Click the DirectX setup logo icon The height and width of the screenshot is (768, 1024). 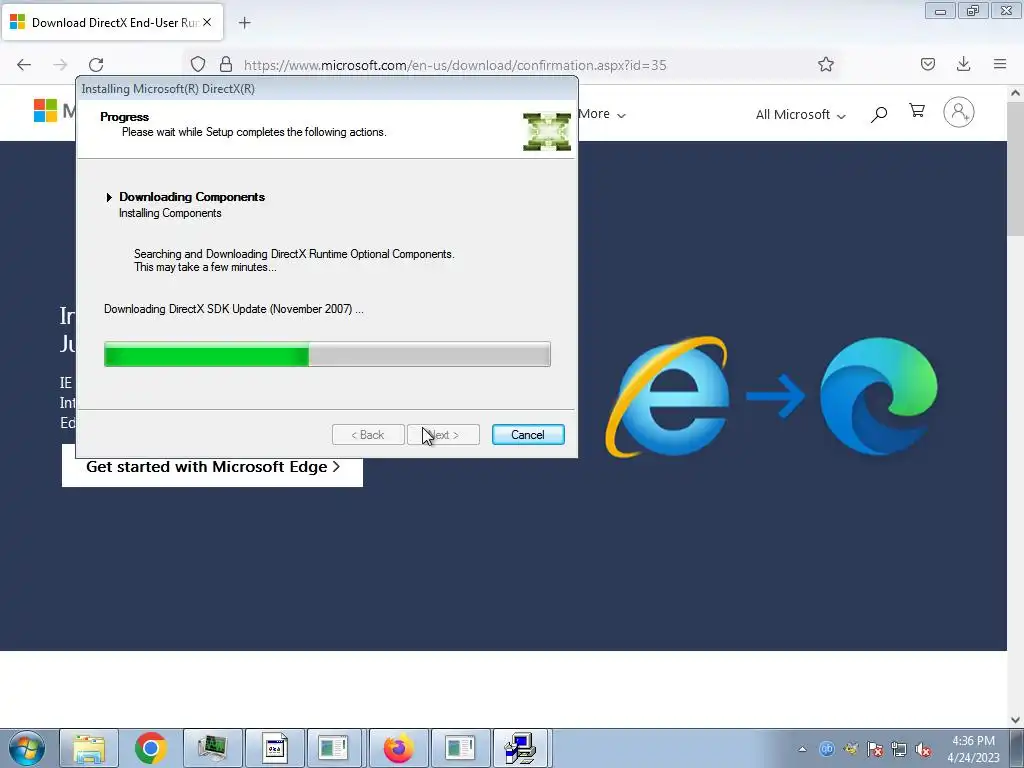547,131
